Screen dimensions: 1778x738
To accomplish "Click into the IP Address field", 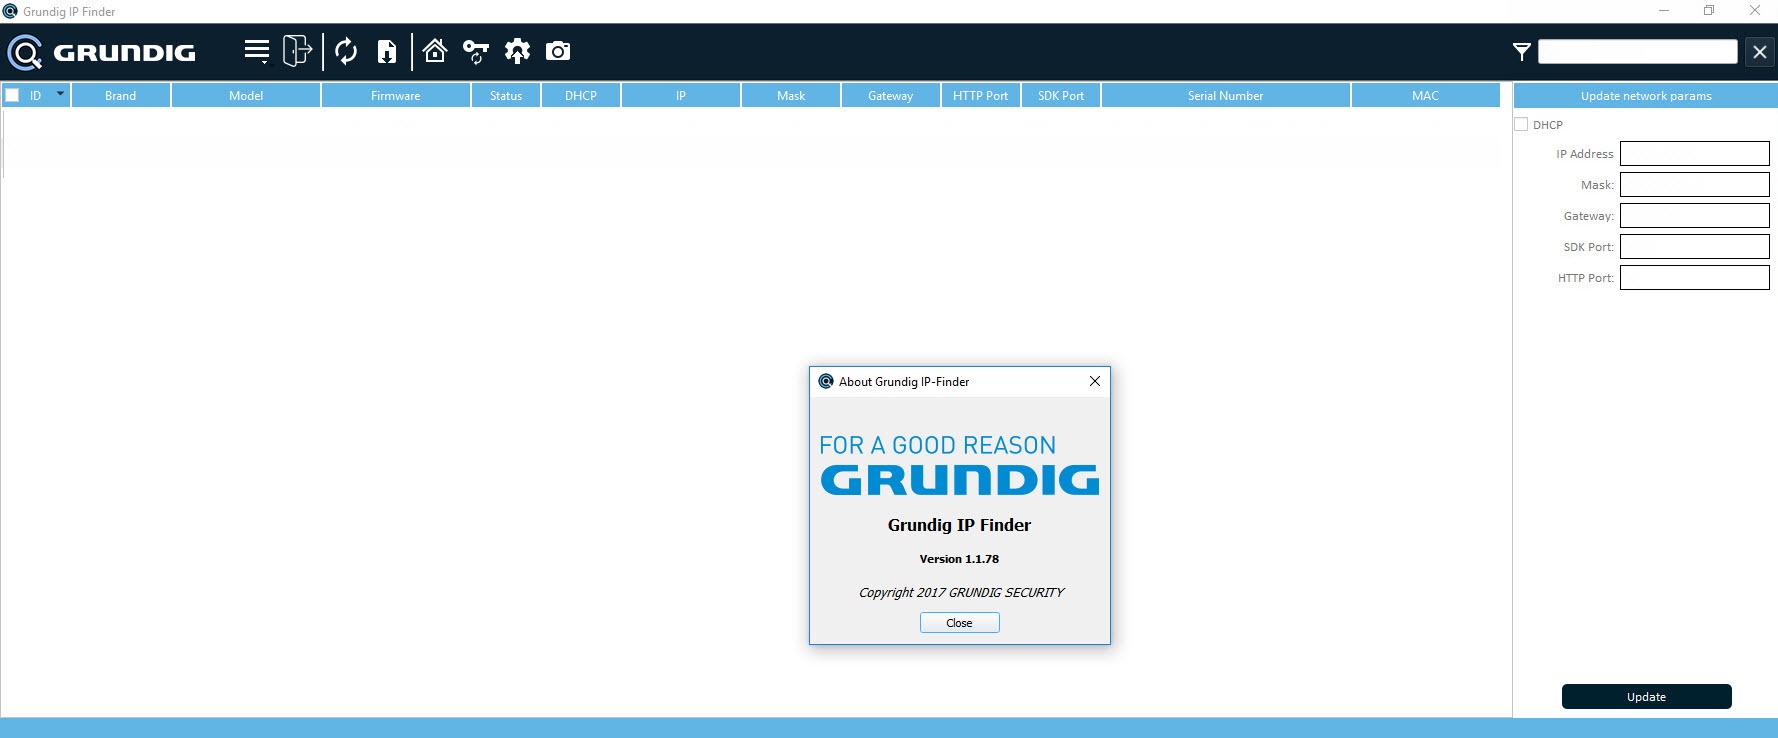I will pyautogui.click(x=1694, y=154).
